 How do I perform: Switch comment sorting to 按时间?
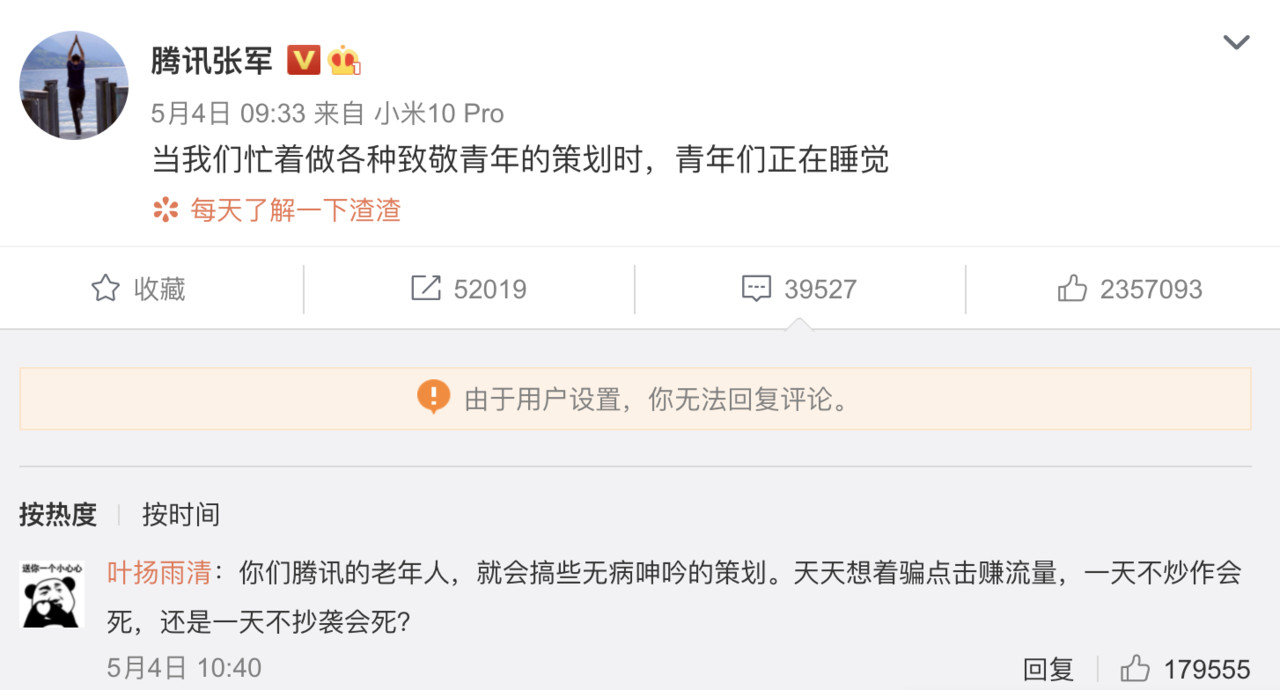click(x=181, y=515)
